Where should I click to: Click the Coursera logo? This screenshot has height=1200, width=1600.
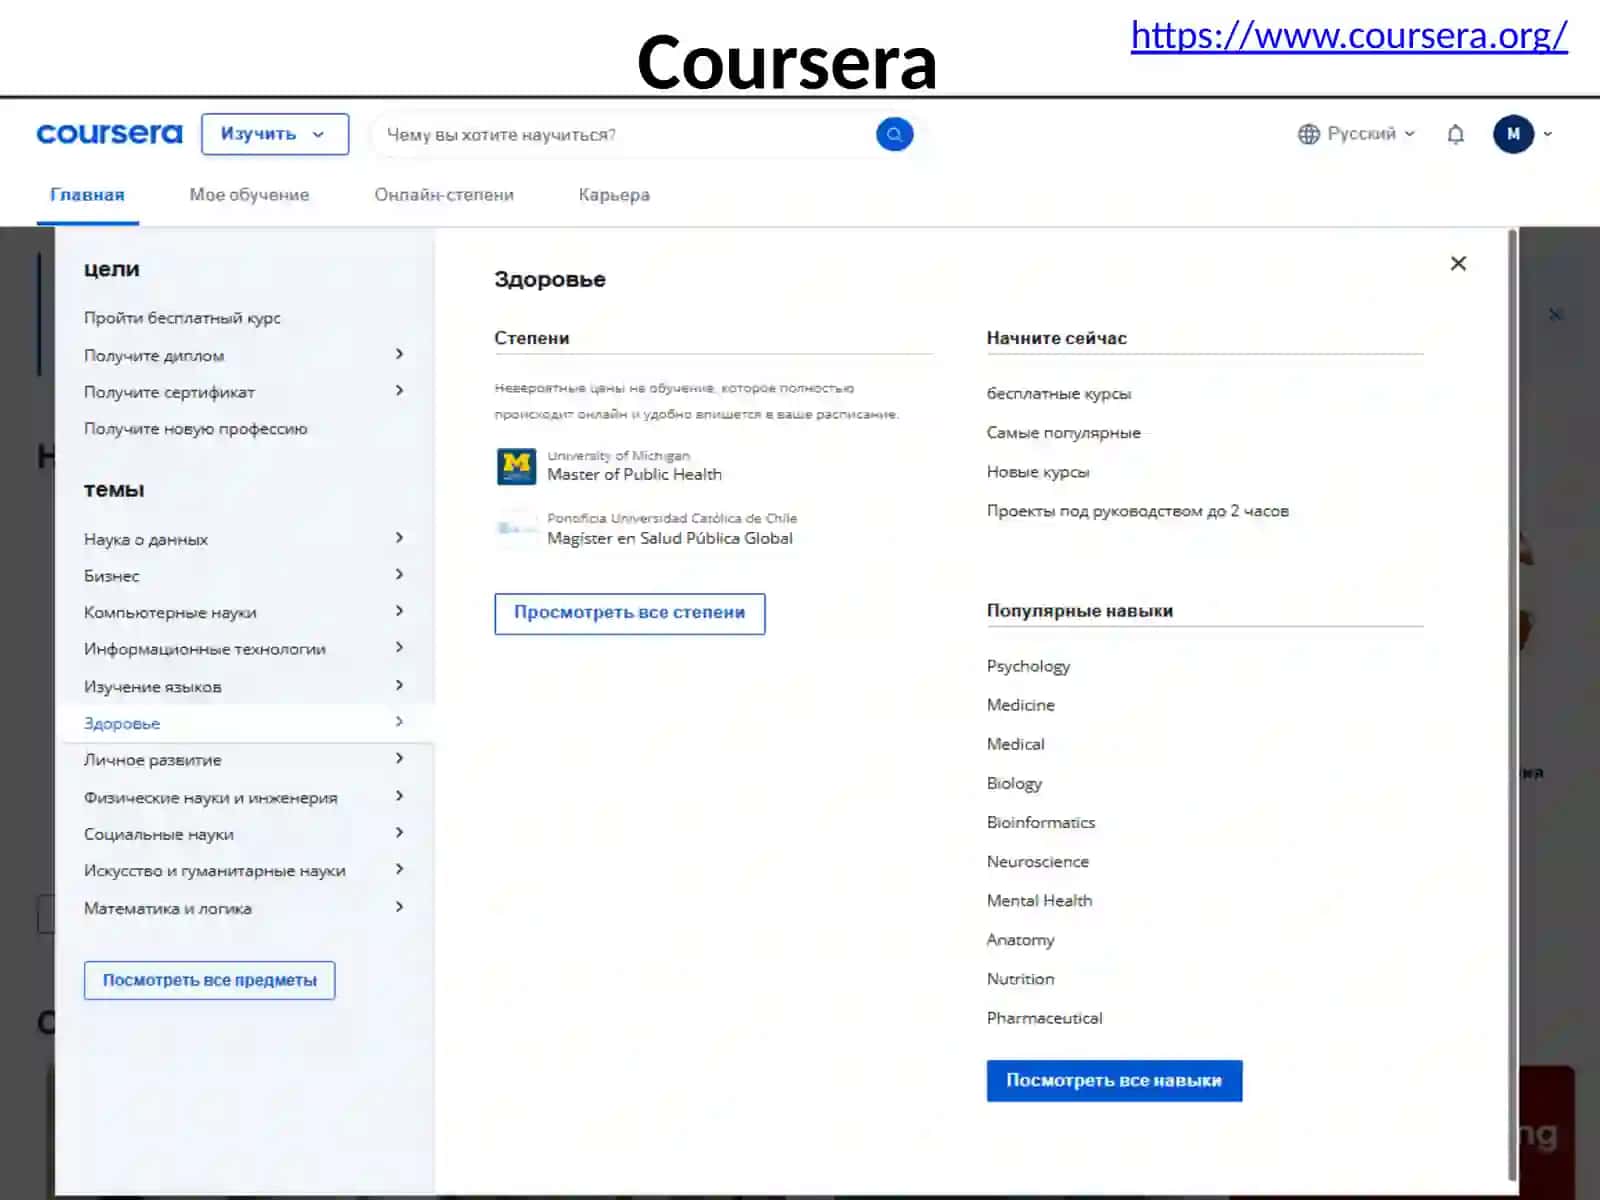click(x=109, y=133)
